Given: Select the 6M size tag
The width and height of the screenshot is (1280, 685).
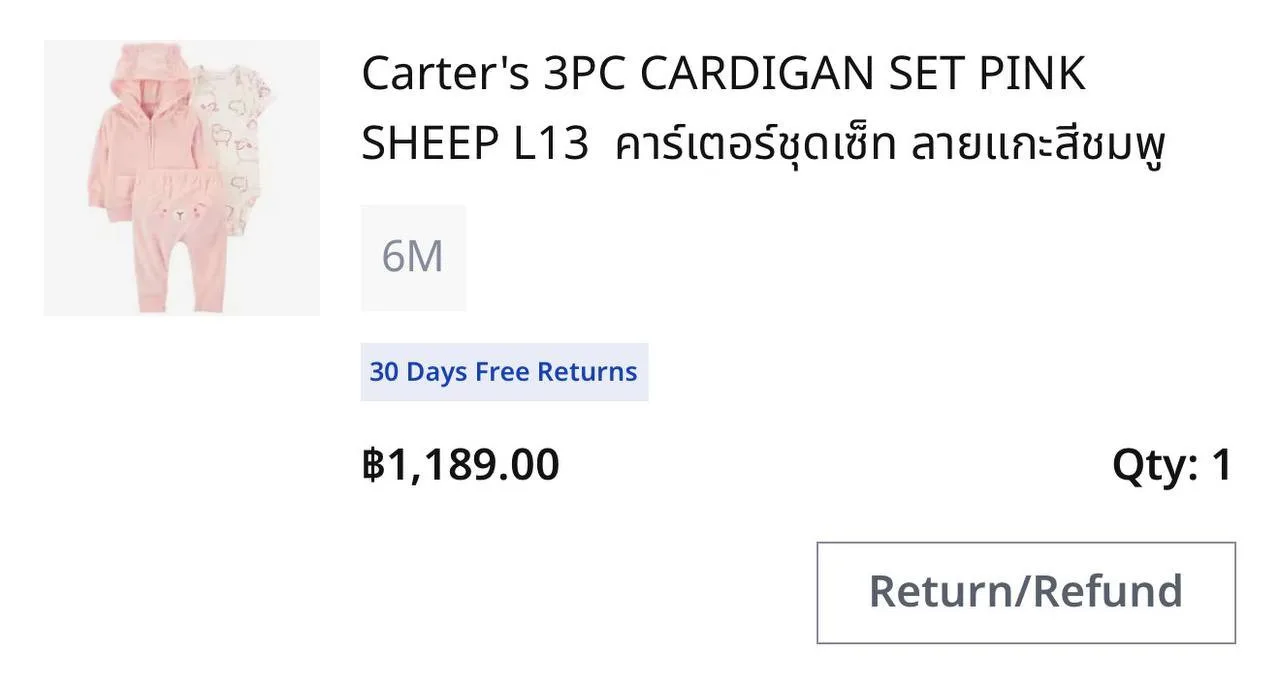Looking at the screenshot, I should (x=413, y=257).
